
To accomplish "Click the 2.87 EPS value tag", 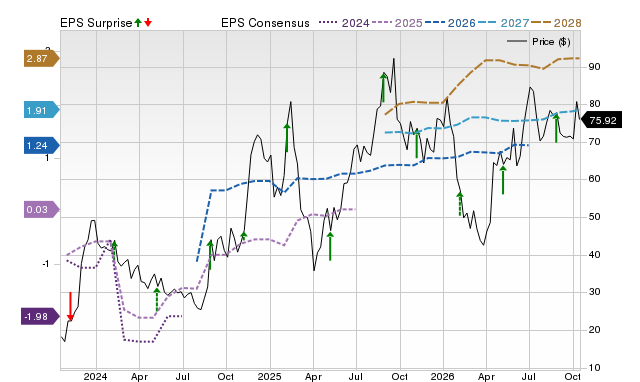I will pos(42,59).
